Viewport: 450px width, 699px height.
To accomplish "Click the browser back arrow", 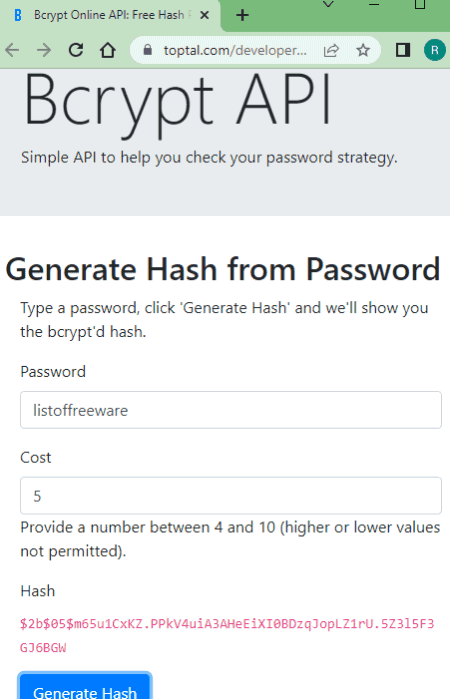I will tap(12, 50).
